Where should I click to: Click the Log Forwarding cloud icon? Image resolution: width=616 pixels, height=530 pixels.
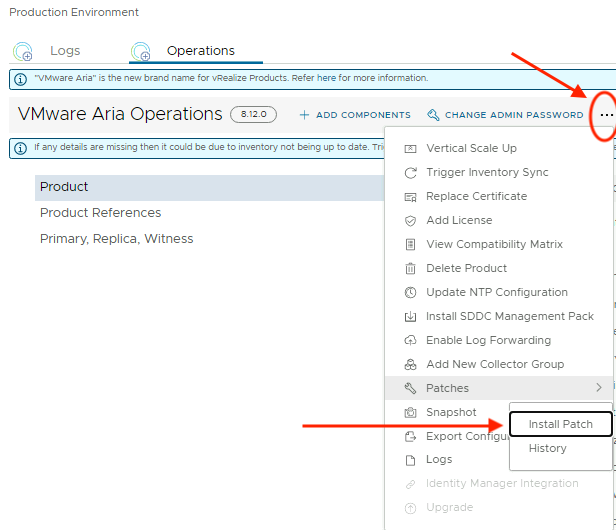pos(410,340)
